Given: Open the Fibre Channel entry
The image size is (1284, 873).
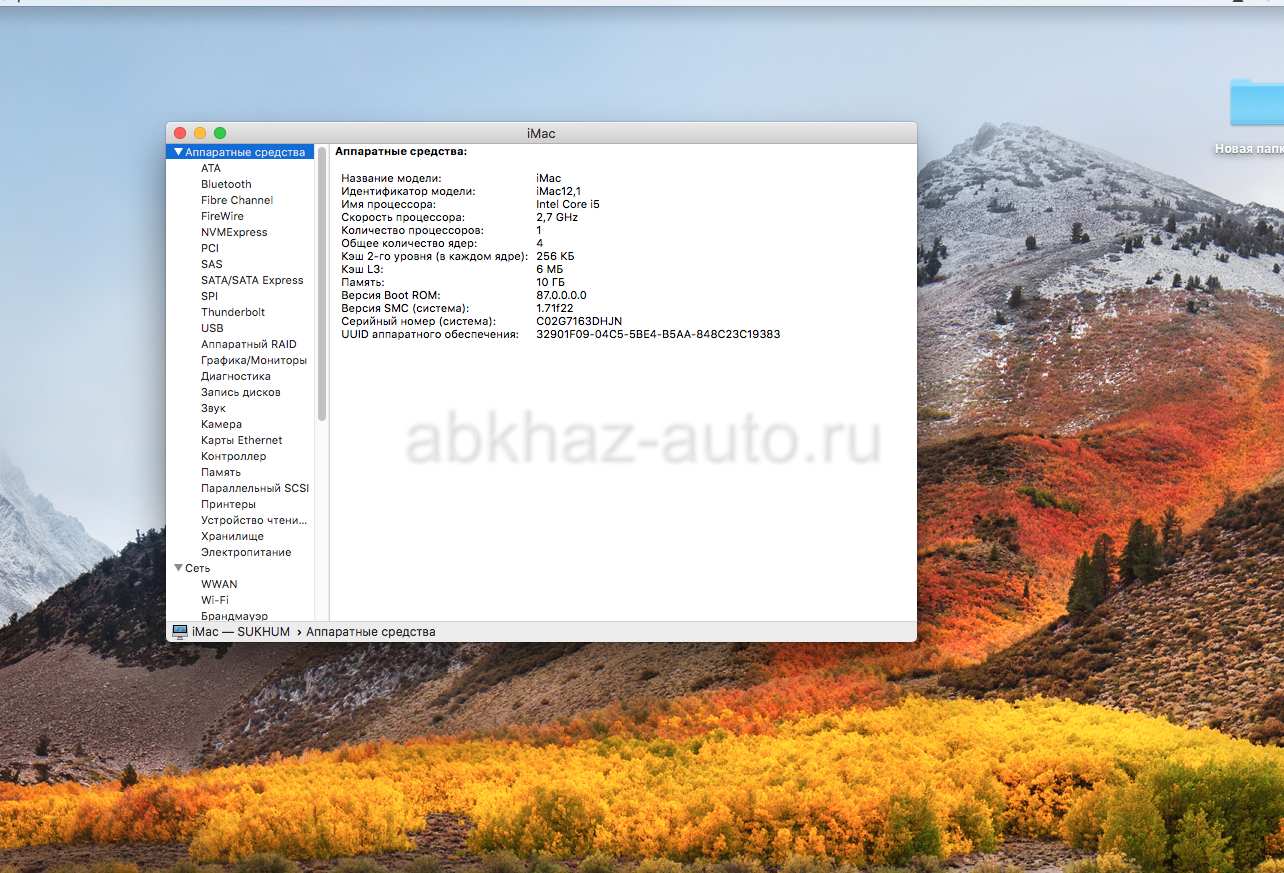Looking at the screenshot, I should (237, 200).
